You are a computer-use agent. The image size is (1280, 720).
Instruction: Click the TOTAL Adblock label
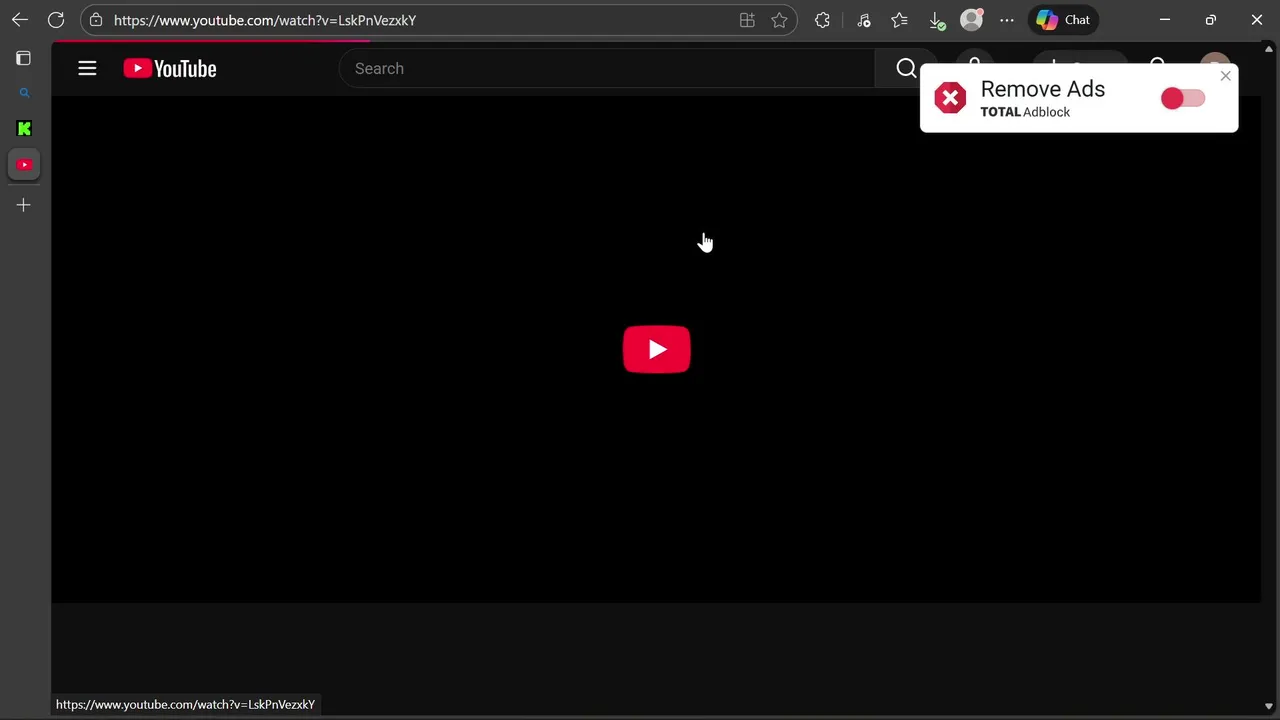click(x=1025, y=112)
